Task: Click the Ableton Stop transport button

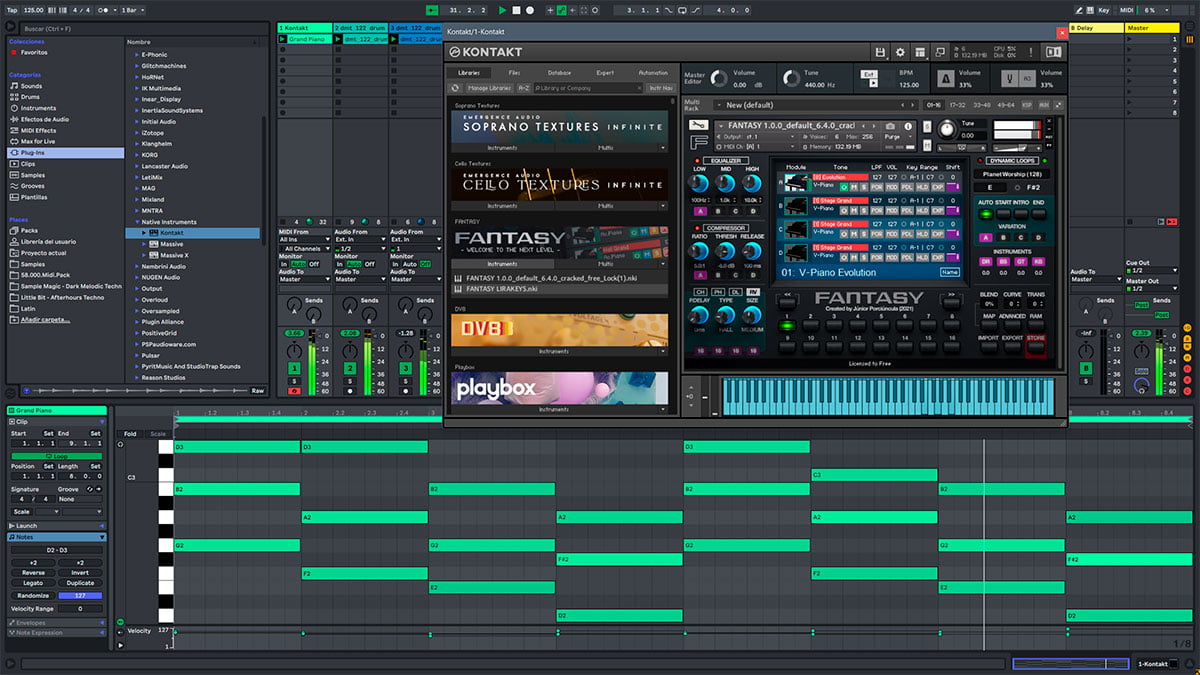Action: [x=517, y=9]
